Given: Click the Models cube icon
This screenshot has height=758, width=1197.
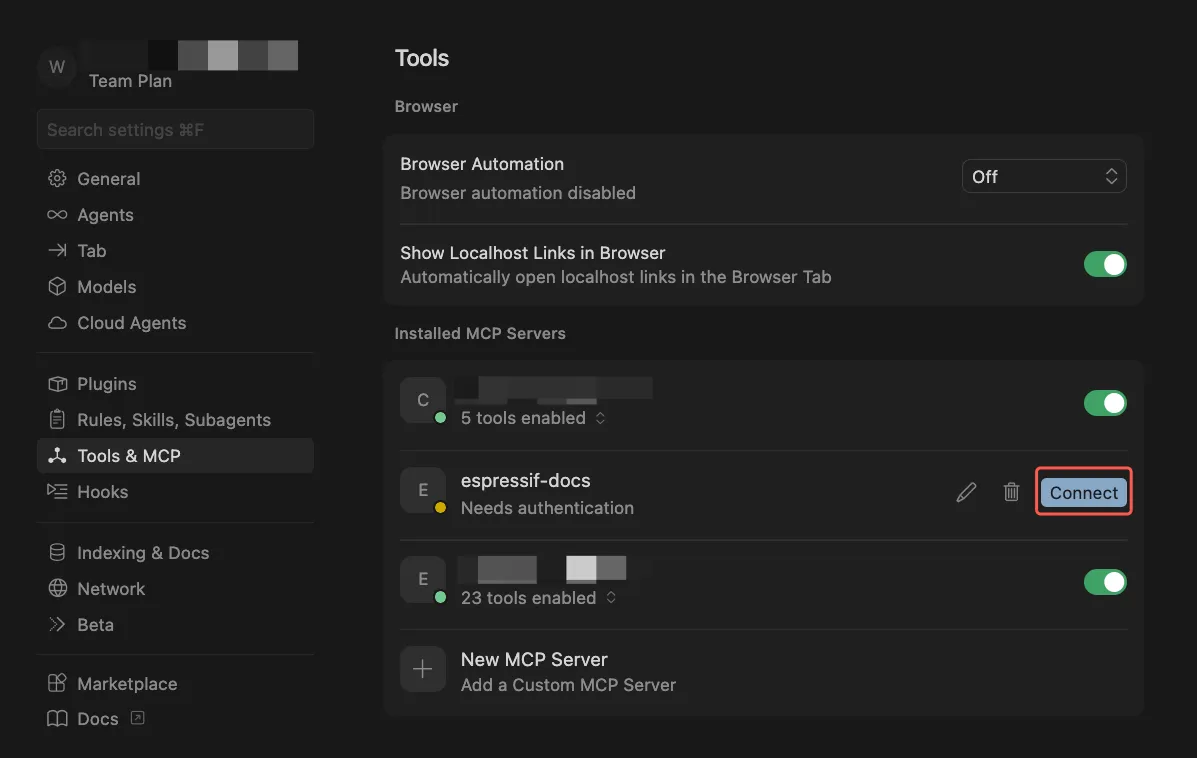Looking at the screenshot, I should tap(57, 287).
